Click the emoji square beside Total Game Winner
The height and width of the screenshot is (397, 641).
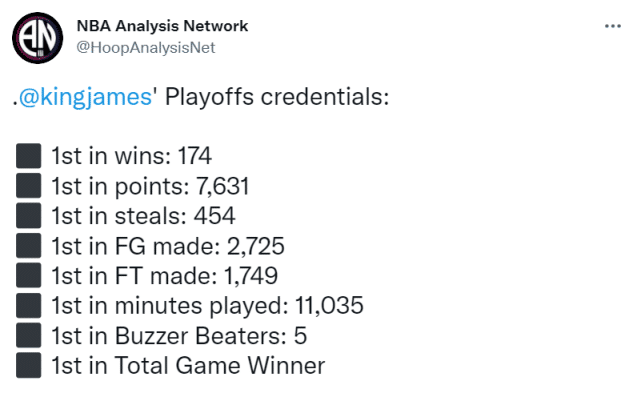tap(29, 365)
